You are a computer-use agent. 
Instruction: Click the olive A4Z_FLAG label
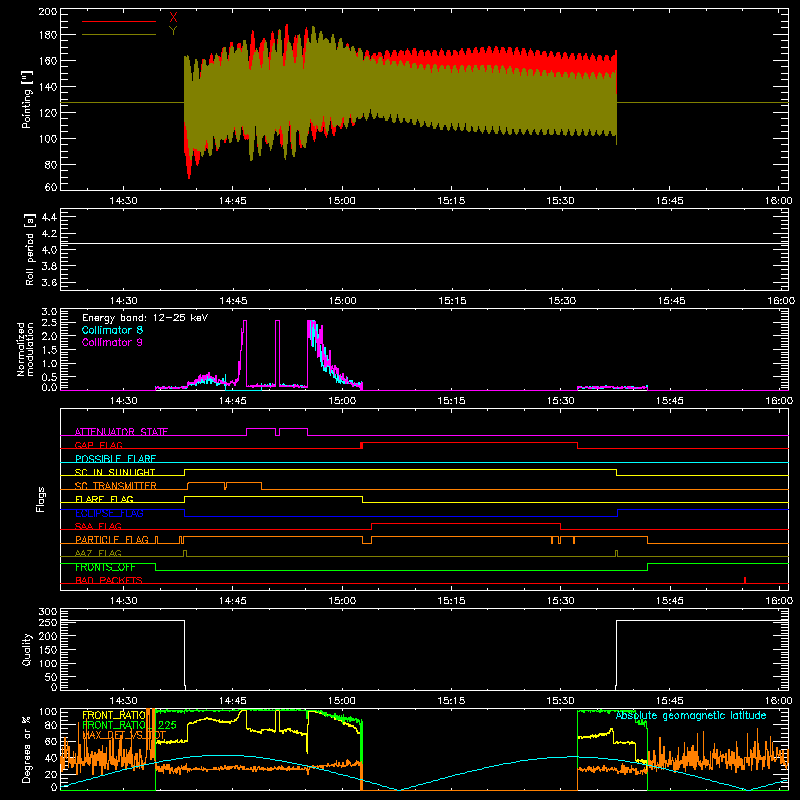(x=98, y=553)
